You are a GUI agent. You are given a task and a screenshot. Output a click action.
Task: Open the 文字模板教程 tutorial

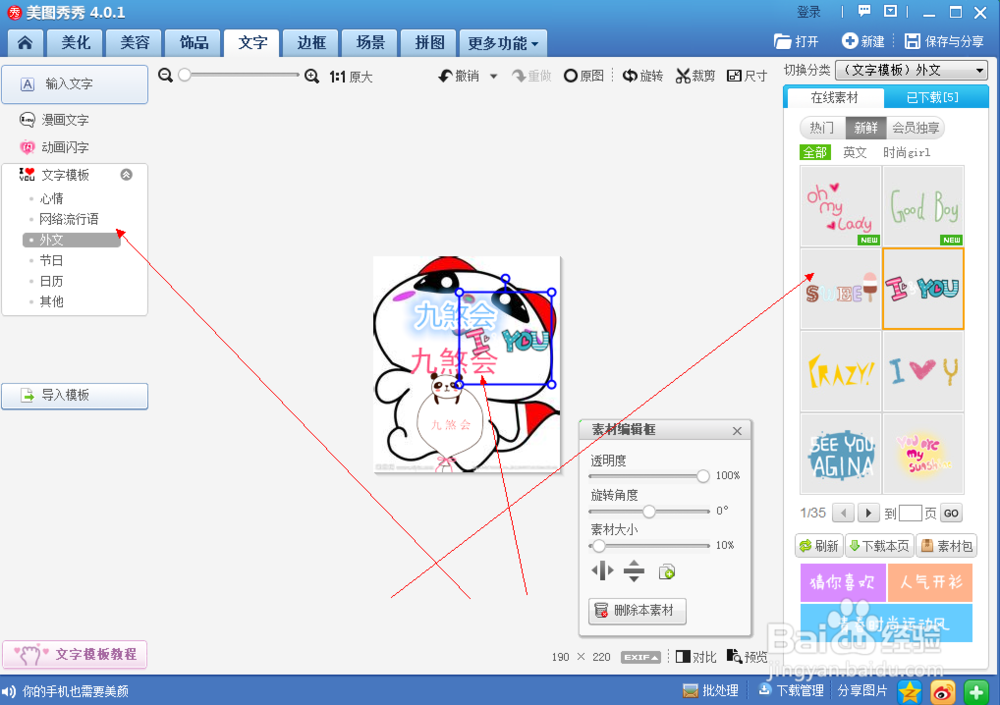[75, 654]
